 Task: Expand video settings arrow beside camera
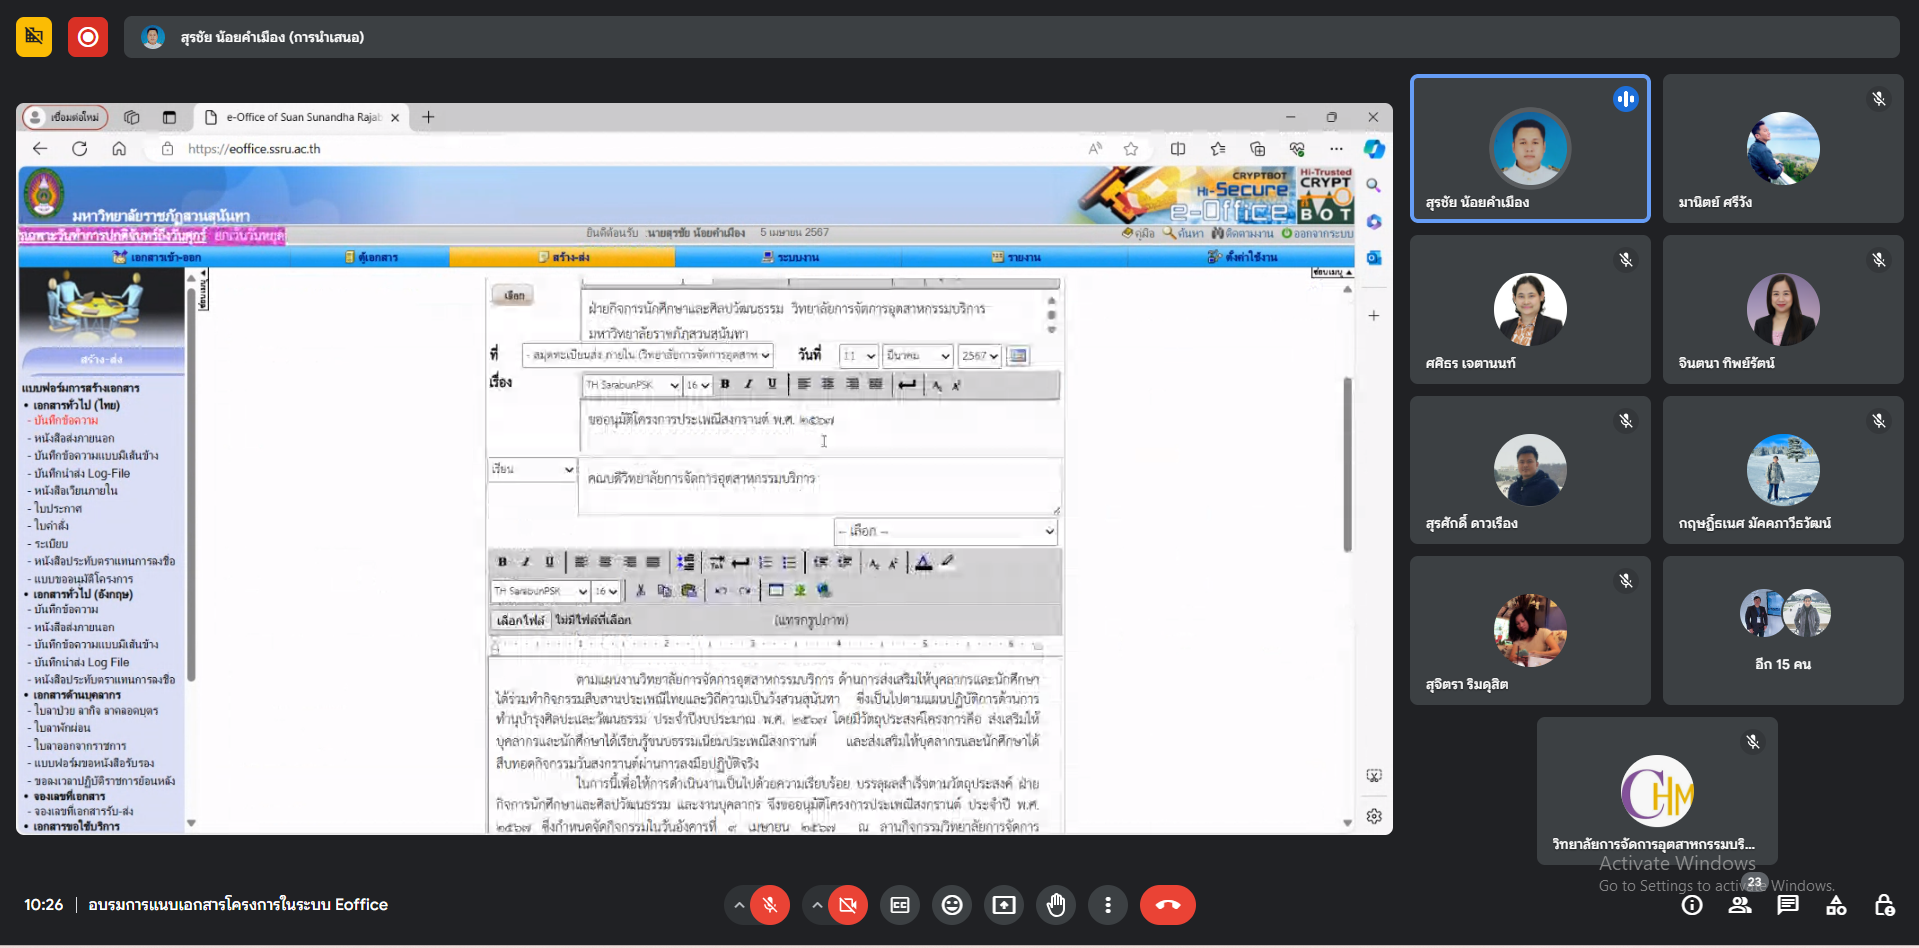click(817, 905)
